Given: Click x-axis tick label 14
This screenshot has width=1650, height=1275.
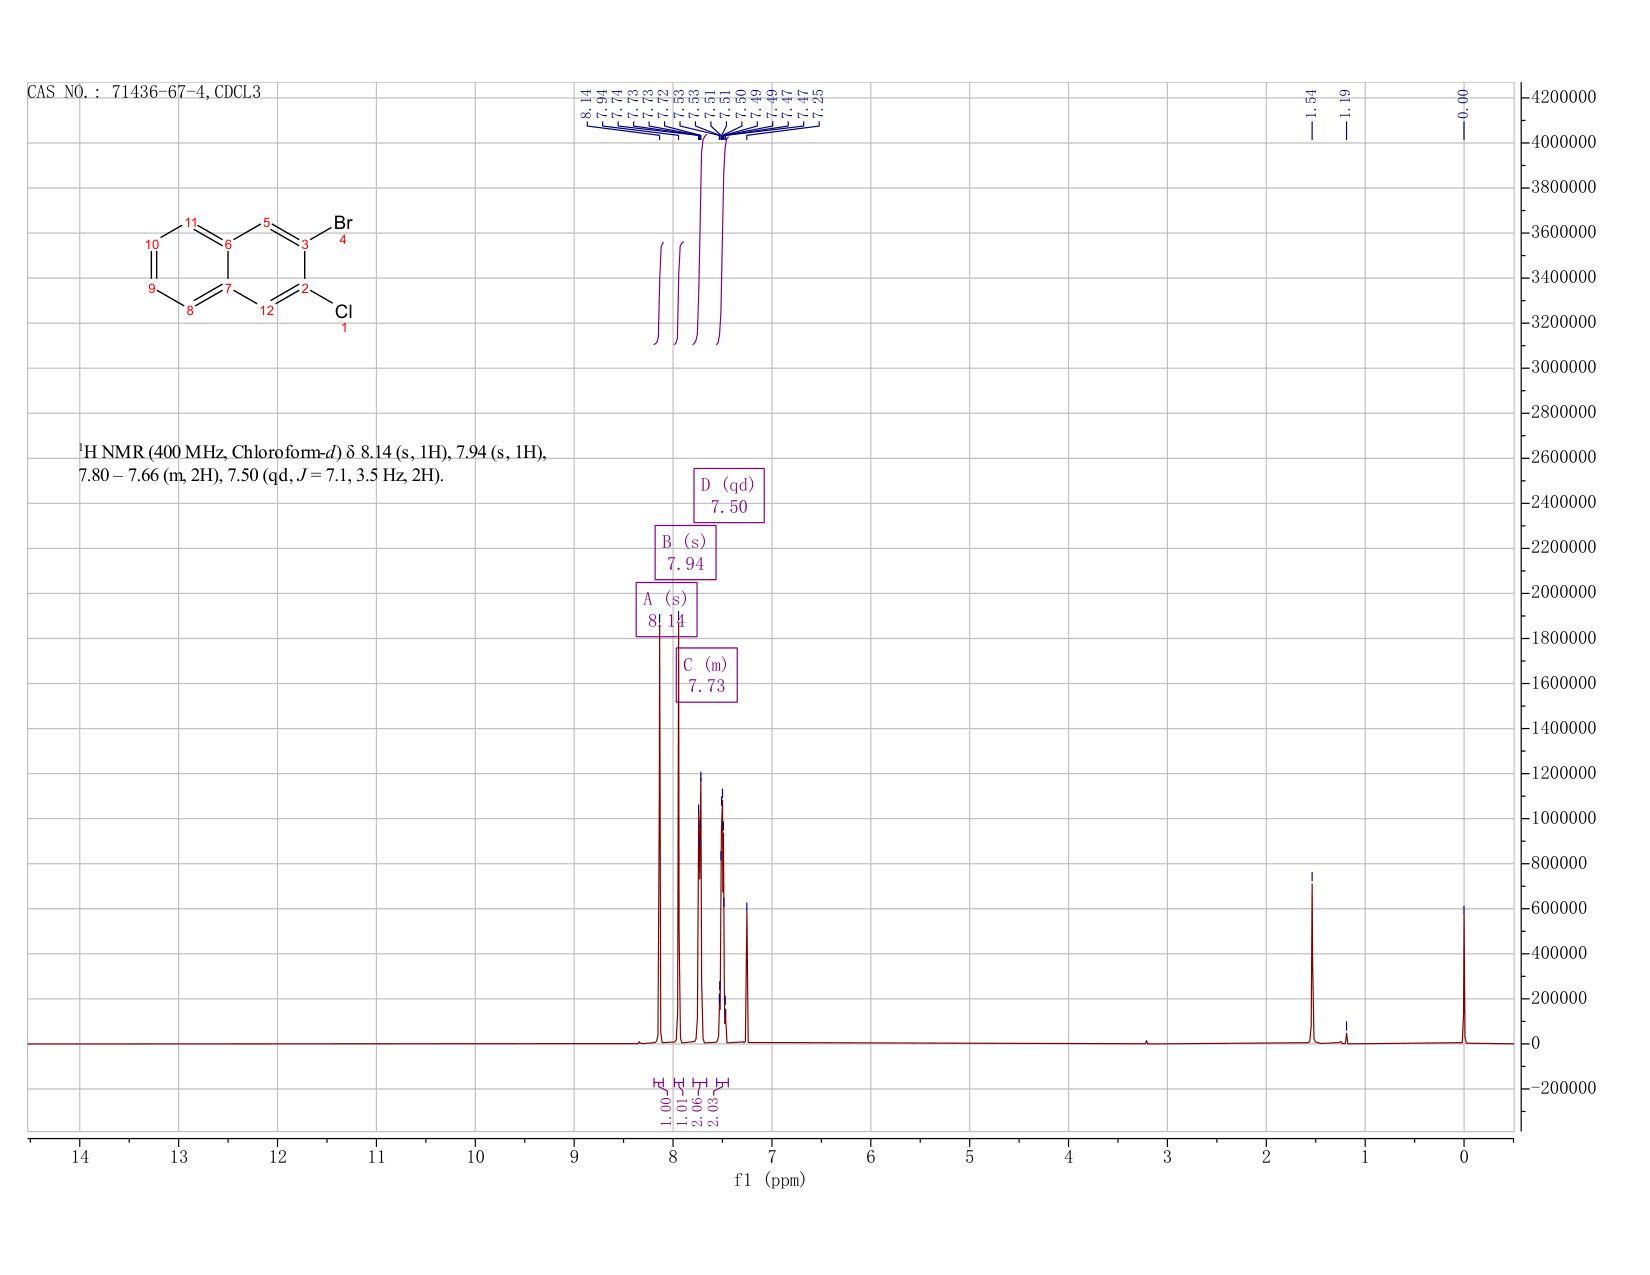Looking at the screenshot, I should tap(80, 1157).
